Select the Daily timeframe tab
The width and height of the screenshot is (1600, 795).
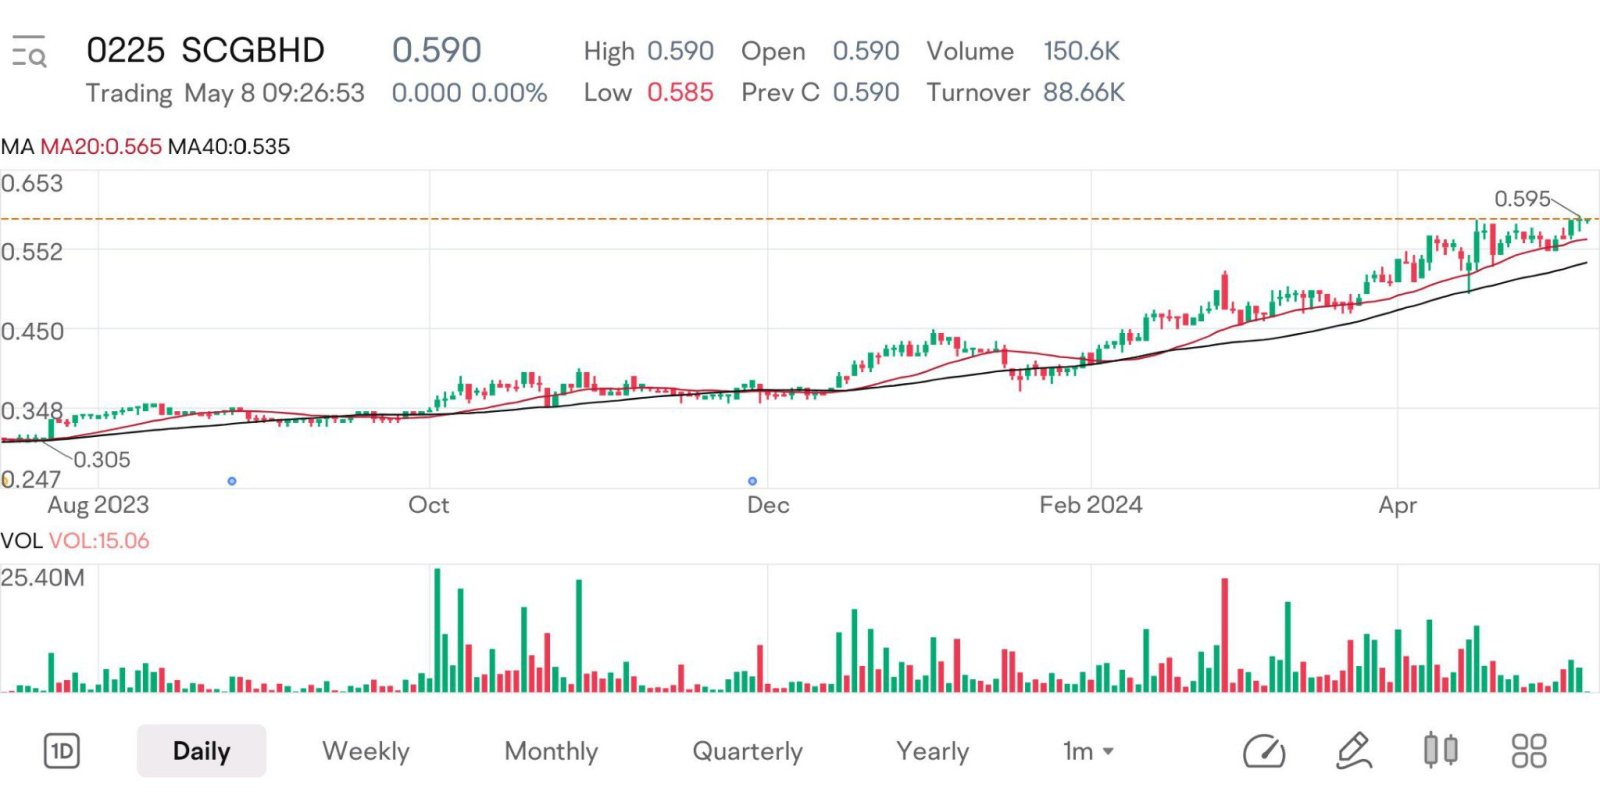click(x=201, y=751)
